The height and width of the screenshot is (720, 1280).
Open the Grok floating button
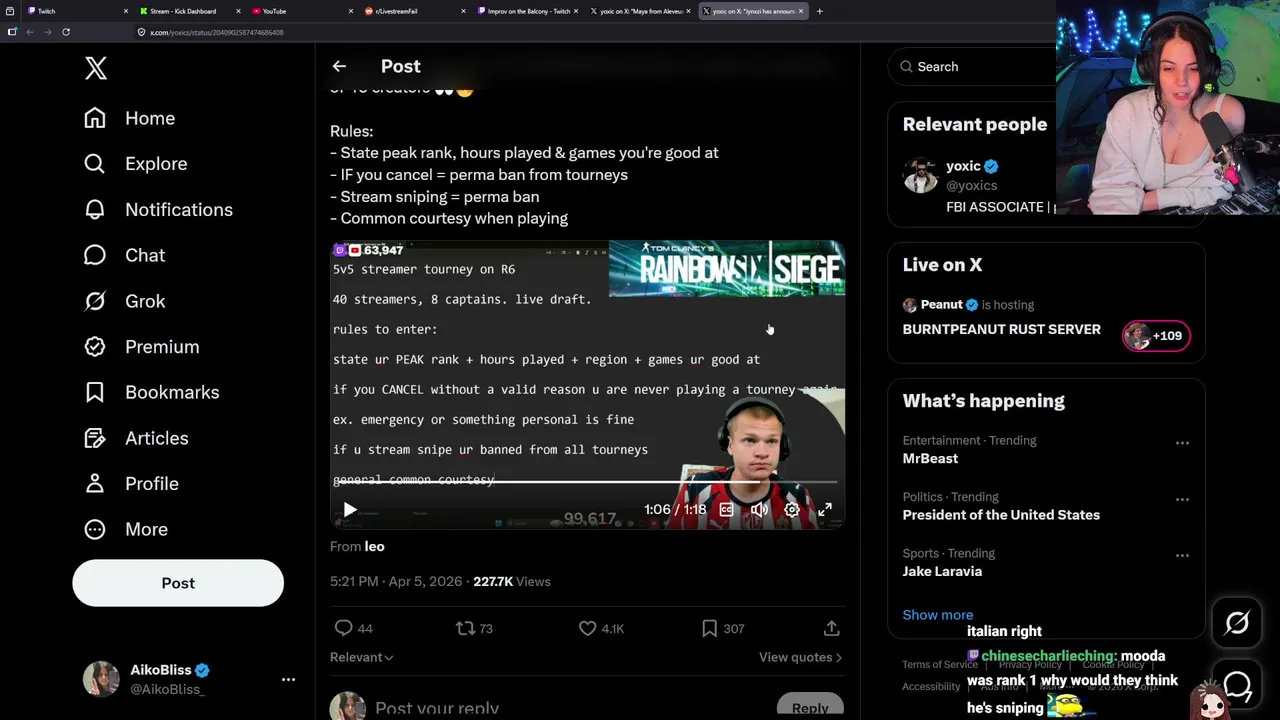click(x=1237, y=623)
